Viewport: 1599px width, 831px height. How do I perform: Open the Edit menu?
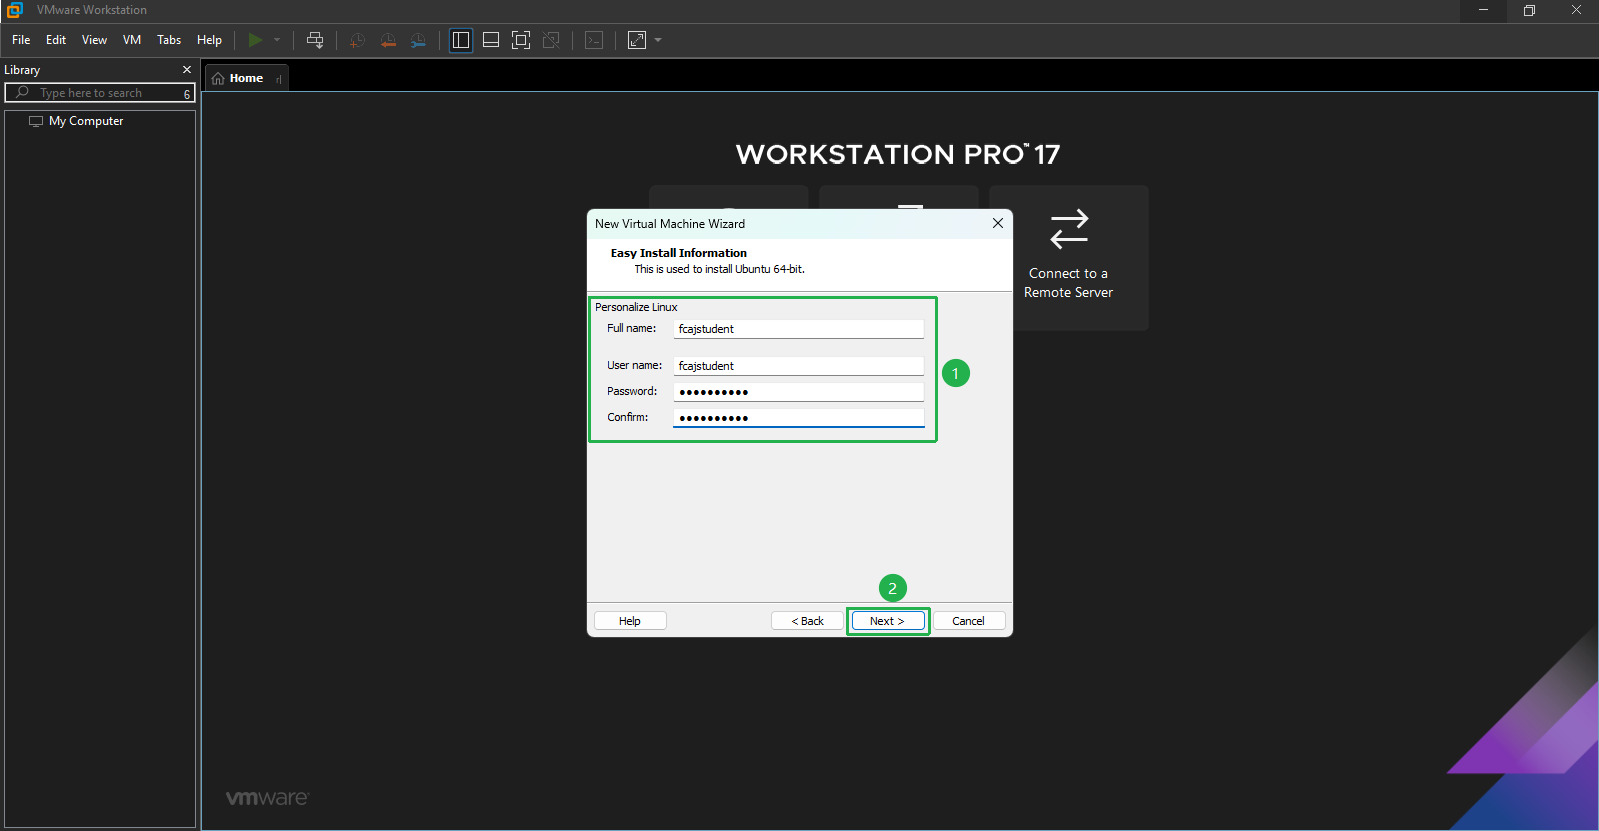click(x=56, y=40)
